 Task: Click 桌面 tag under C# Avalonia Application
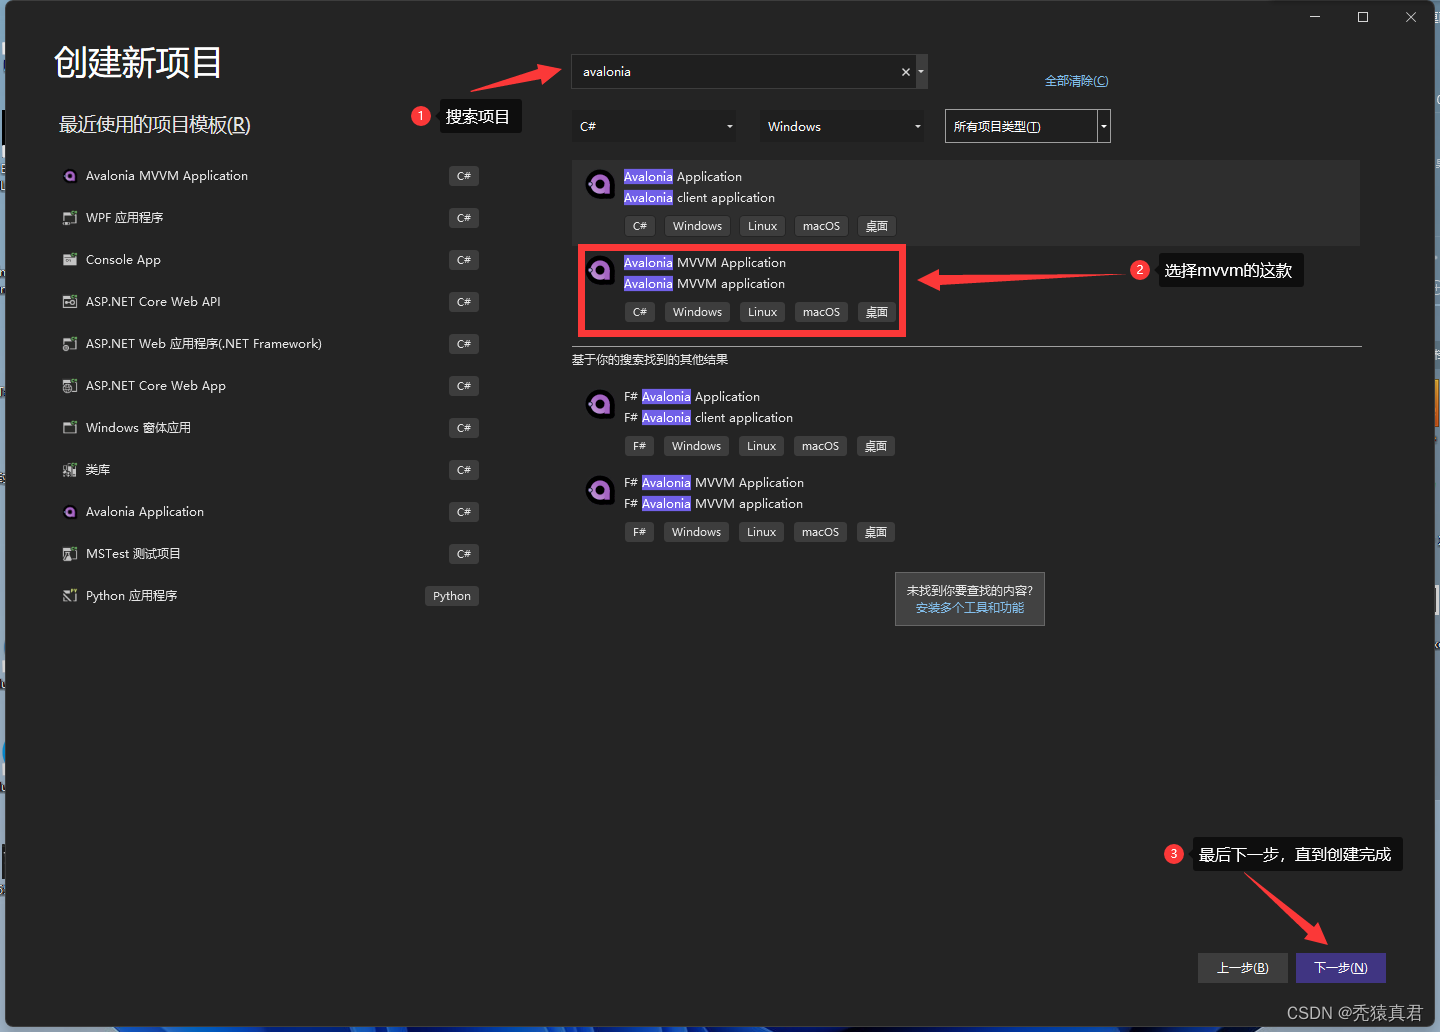pos(877,226)
